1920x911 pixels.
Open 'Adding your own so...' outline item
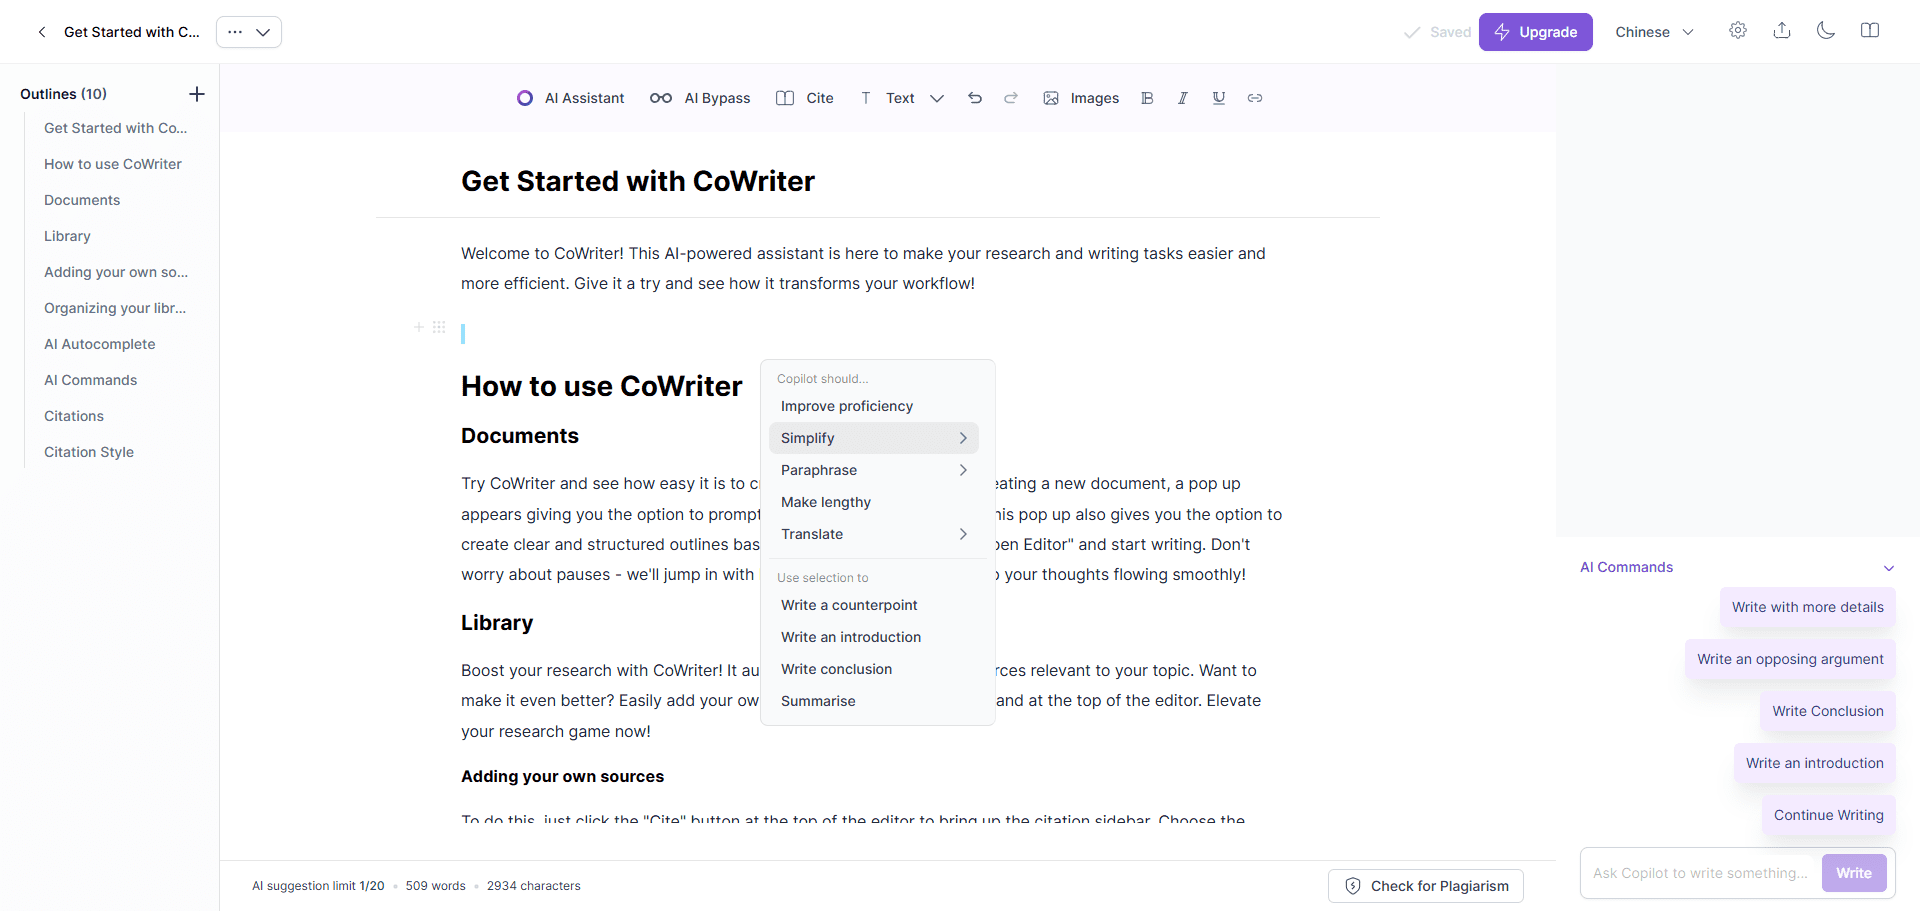coord(116,272)
